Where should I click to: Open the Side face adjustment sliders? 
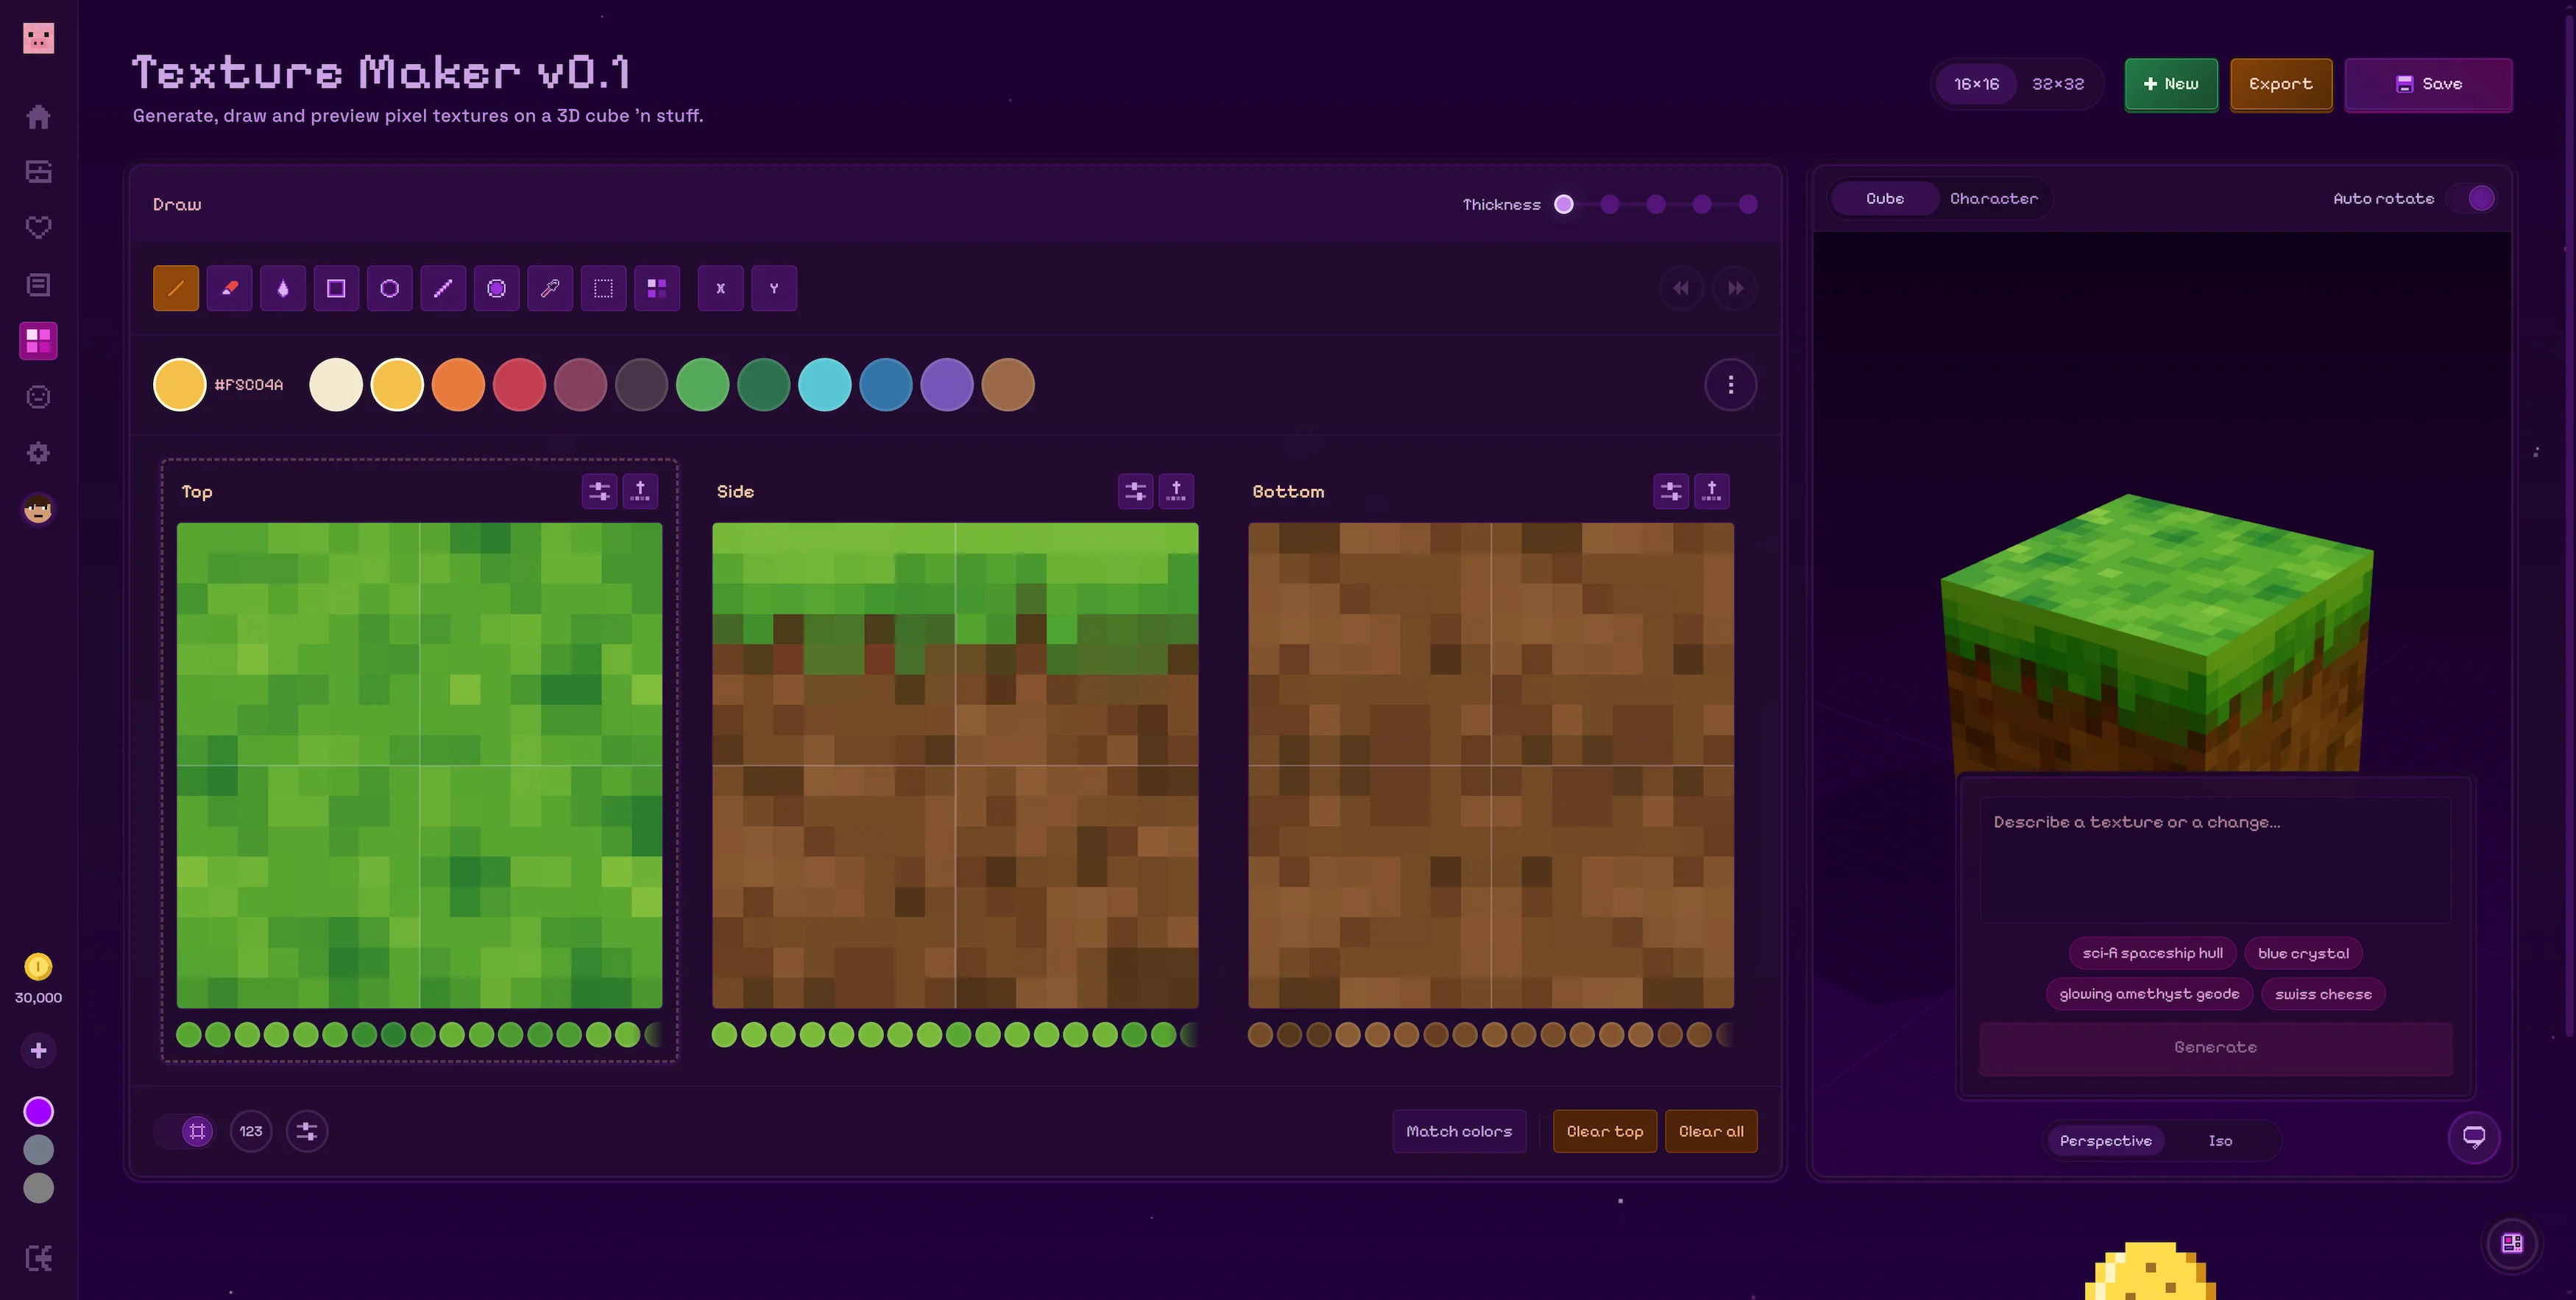[x=1136, y=491]
